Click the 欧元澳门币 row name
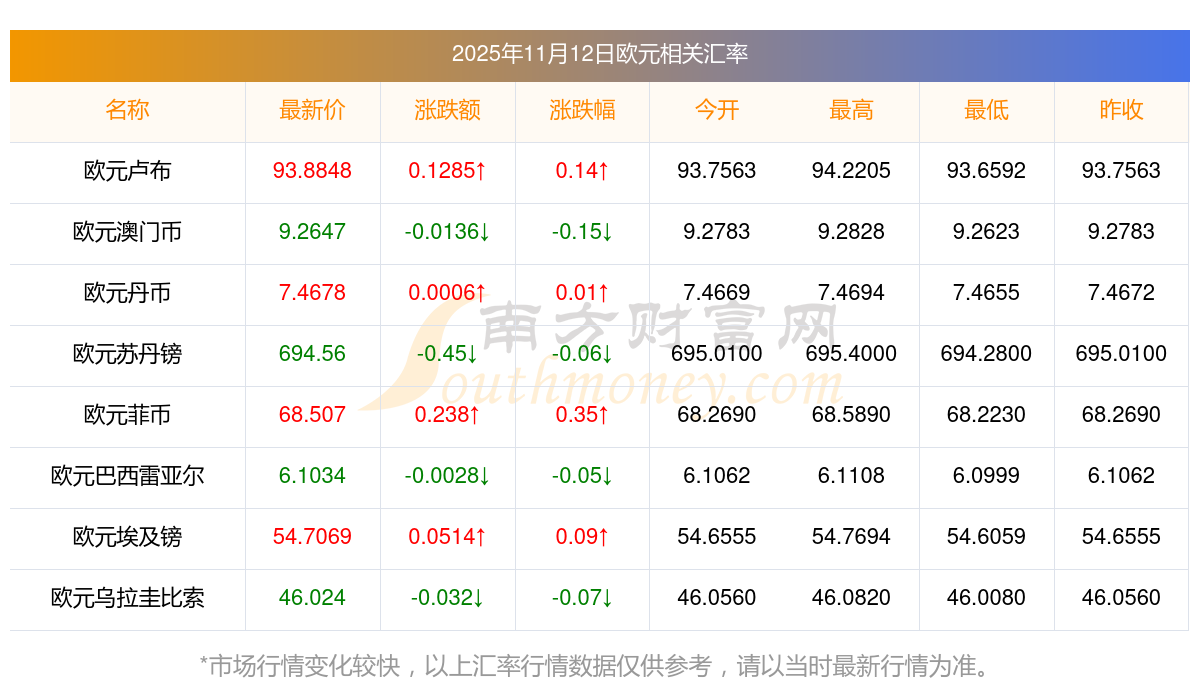The image size is (1200, 697). click(x=127, y=232)
